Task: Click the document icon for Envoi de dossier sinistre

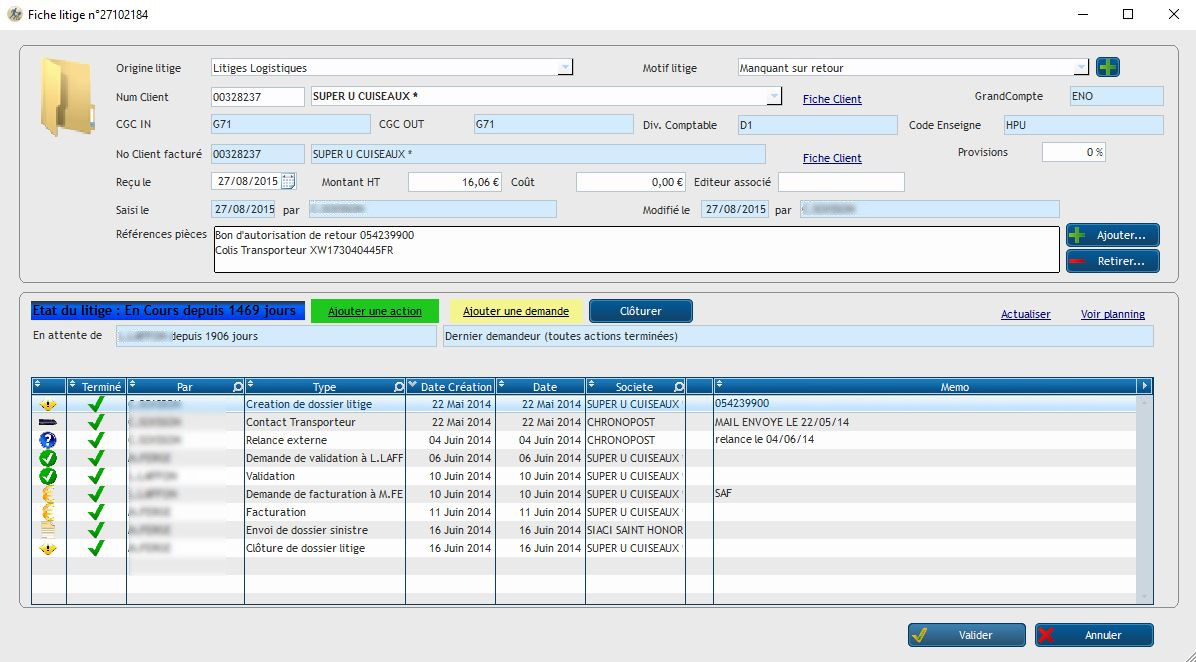Action: click(x=48, y=530)
